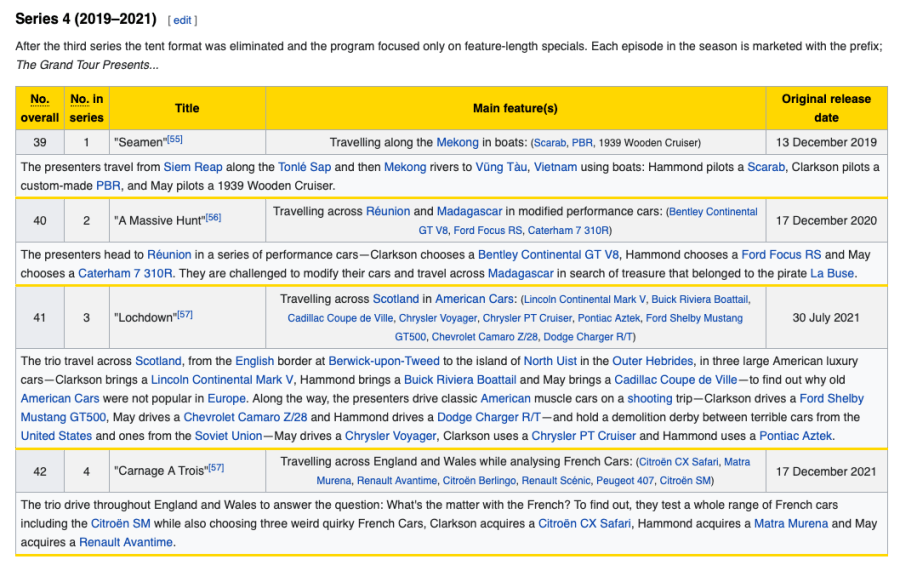Open Chevrolet Camaro Z/28 link in feature cell
Viewport: 900px width, 565px height.
(484, 337)
